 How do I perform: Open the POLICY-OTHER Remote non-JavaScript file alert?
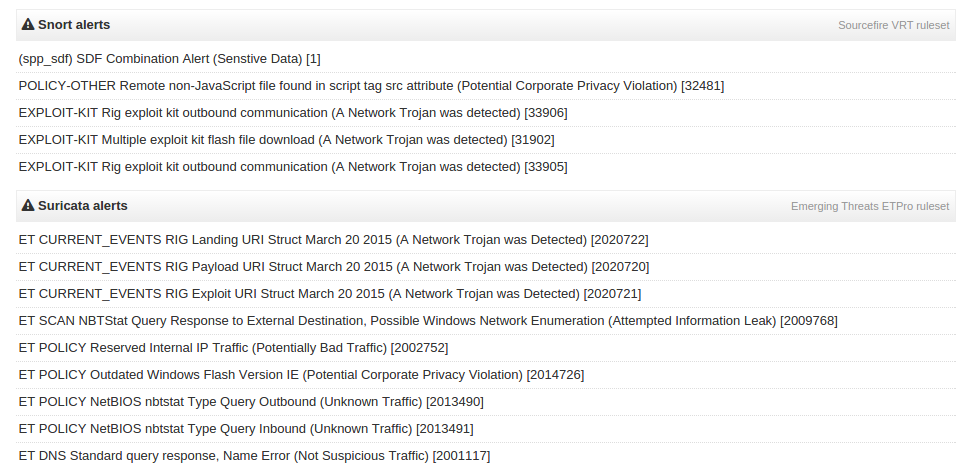[486, 86]
